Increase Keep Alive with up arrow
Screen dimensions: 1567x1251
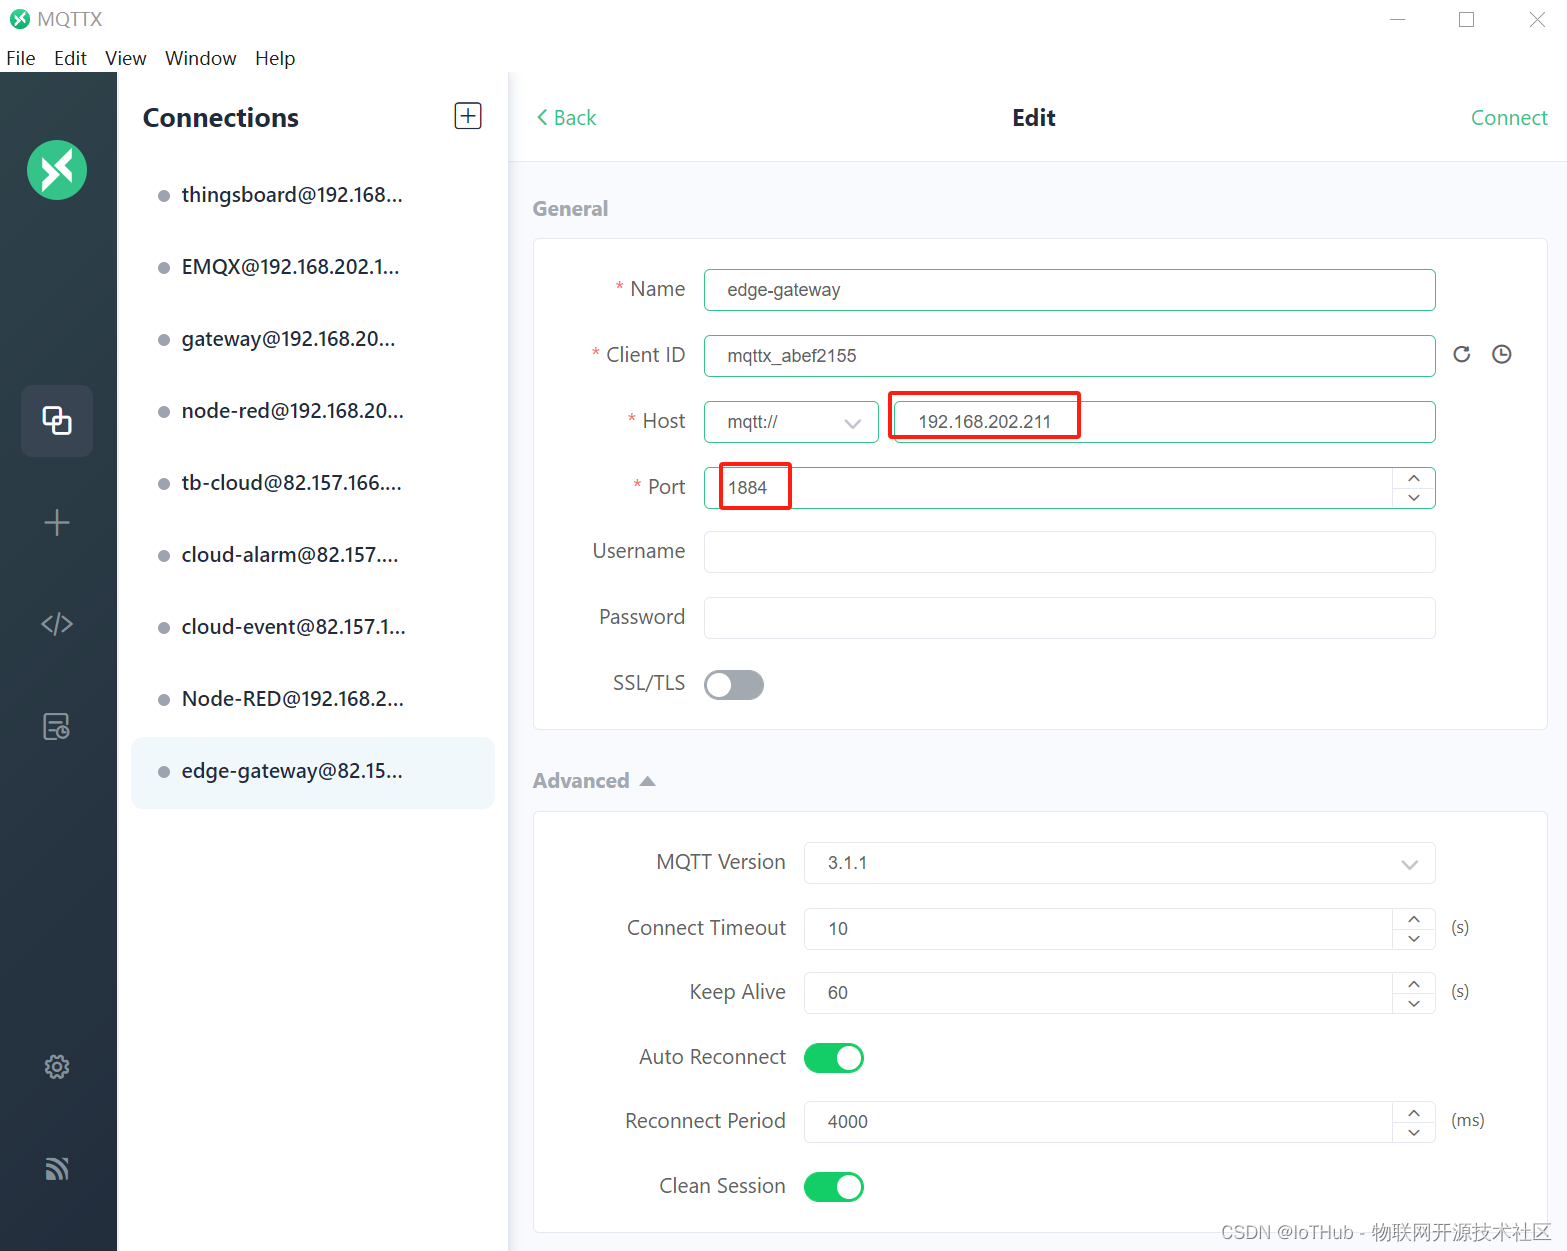(x=1414, y=984)
